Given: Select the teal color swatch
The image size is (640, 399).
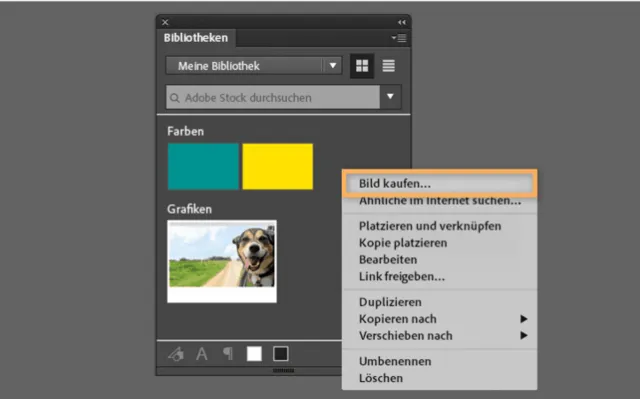Looking at the screenshot, I should pyautogui.click(x=203, y=166).
